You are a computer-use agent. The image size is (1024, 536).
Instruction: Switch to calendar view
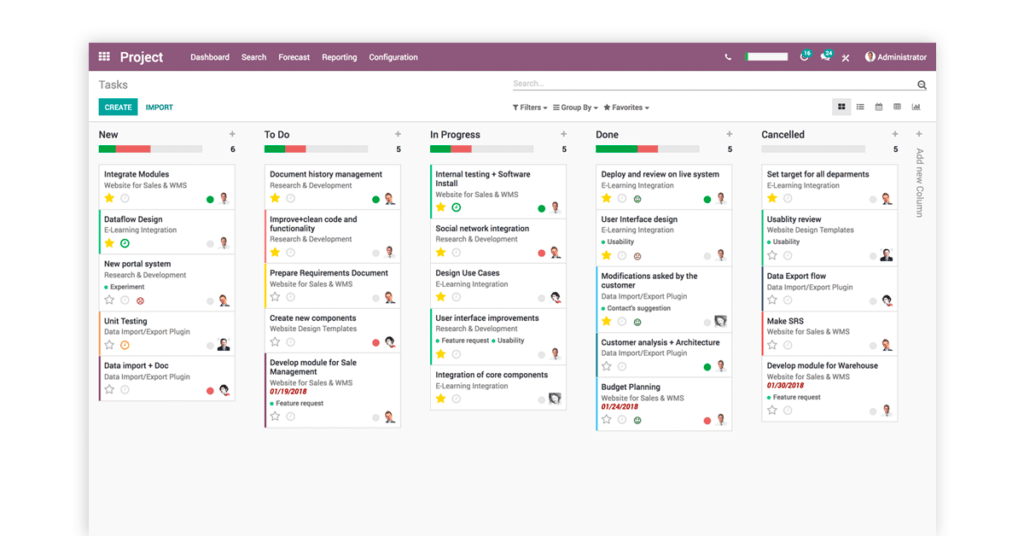coord(879,107)
